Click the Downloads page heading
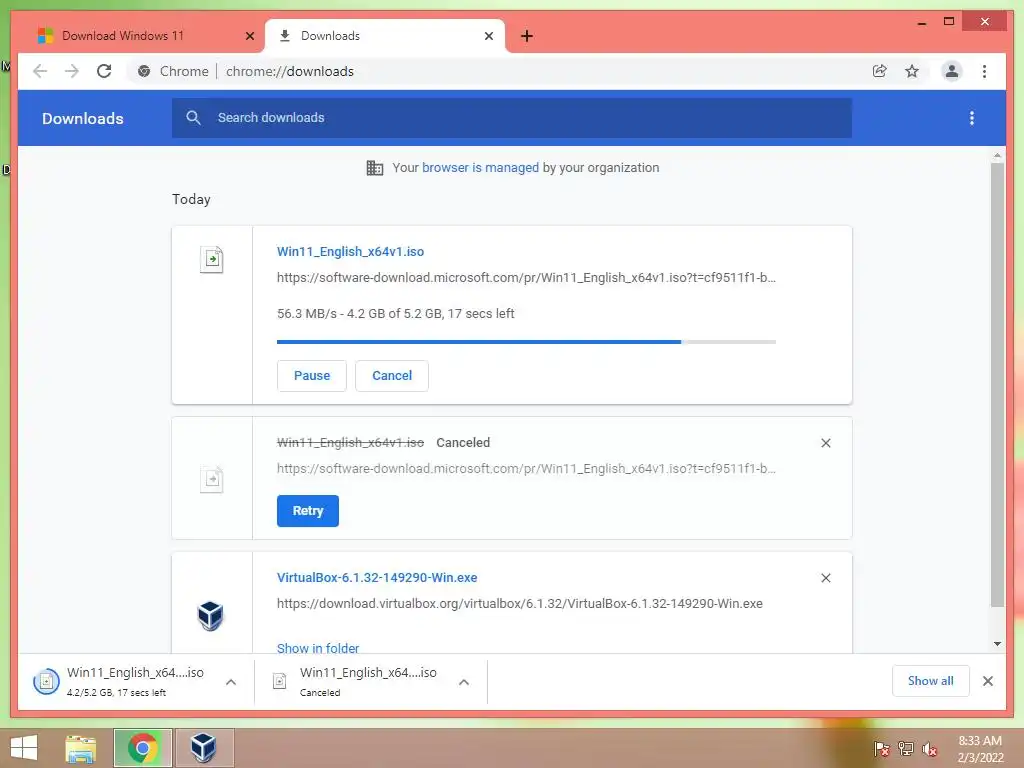 click(82, 118)
